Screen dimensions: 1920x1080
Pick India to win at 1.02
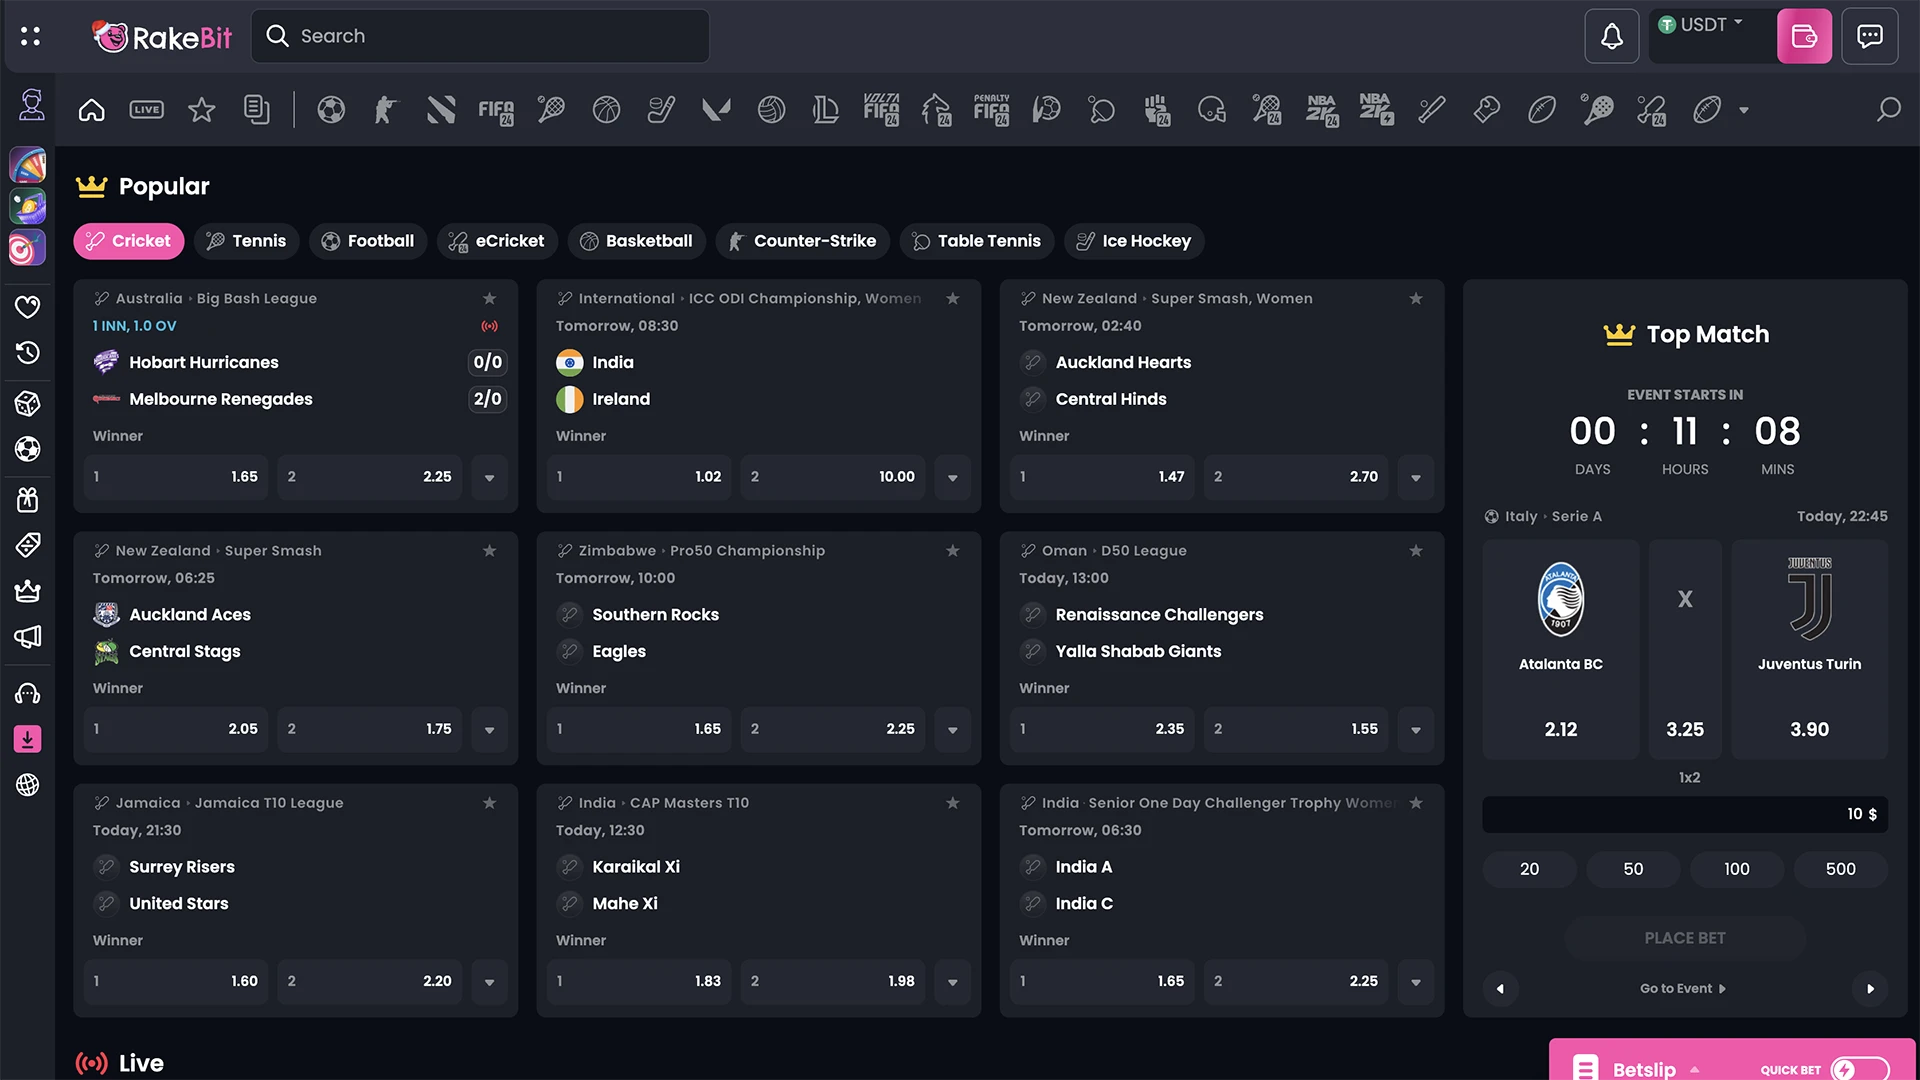[x=640, y=477]
